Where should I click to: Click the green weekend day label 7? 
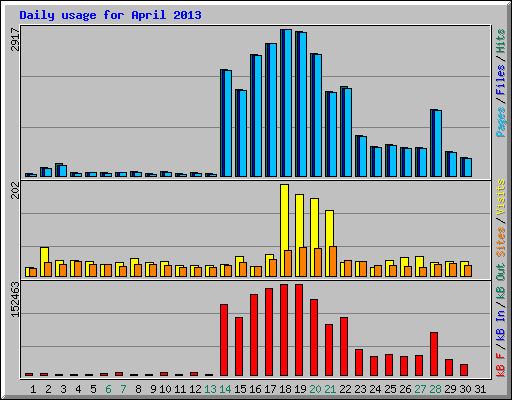coord(123,389)
